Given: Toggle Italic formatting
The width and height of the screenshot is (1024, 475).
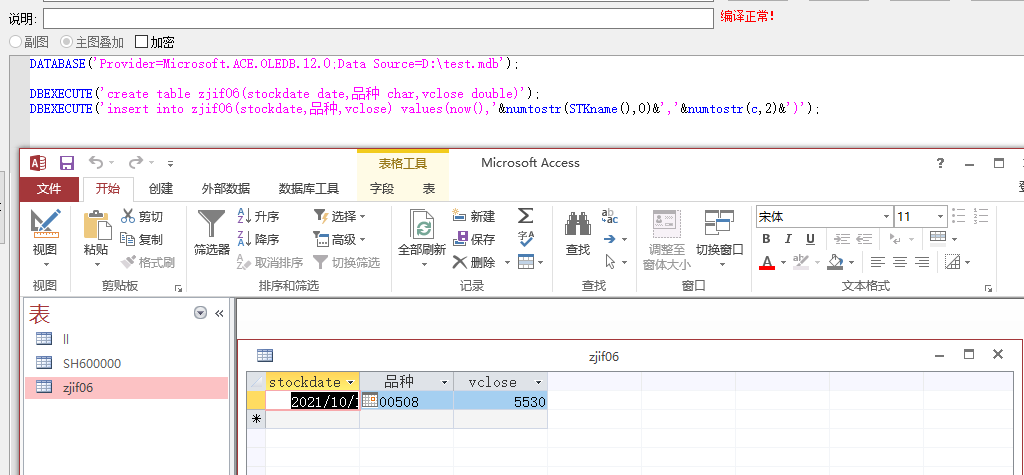Looking at the screenshot, I should [x=788, y=239].
